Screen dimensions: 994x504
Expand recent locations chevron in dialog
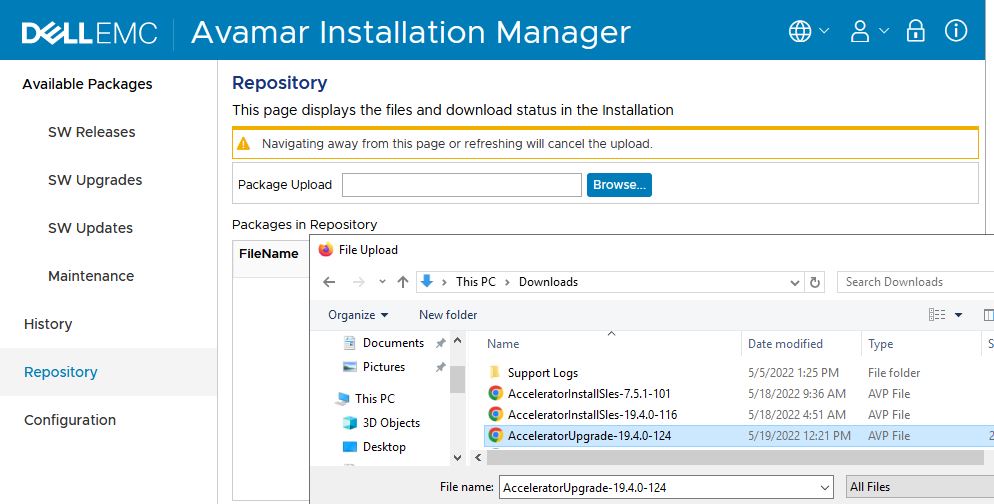click(x=381, y=282)
